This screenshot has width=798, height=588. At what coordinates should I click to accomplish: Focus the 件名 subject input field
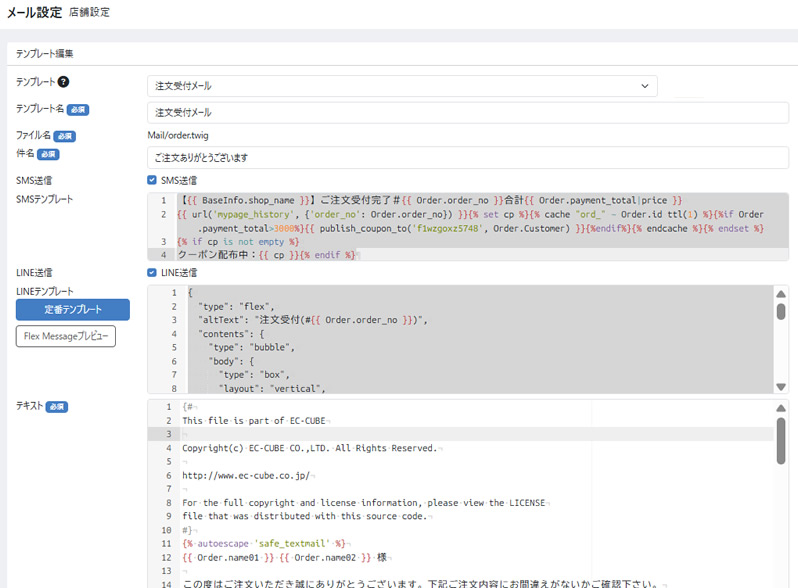468,158
